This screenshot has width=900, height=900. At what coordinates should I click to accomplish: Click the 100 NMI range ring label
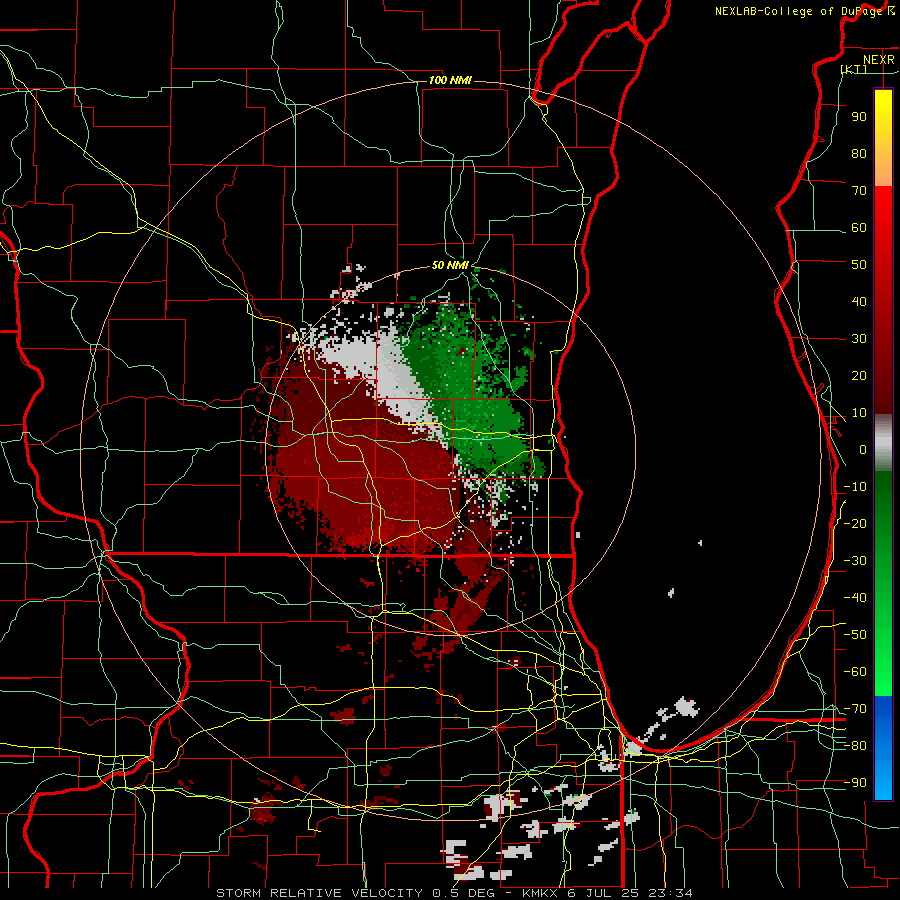[450, 80]
